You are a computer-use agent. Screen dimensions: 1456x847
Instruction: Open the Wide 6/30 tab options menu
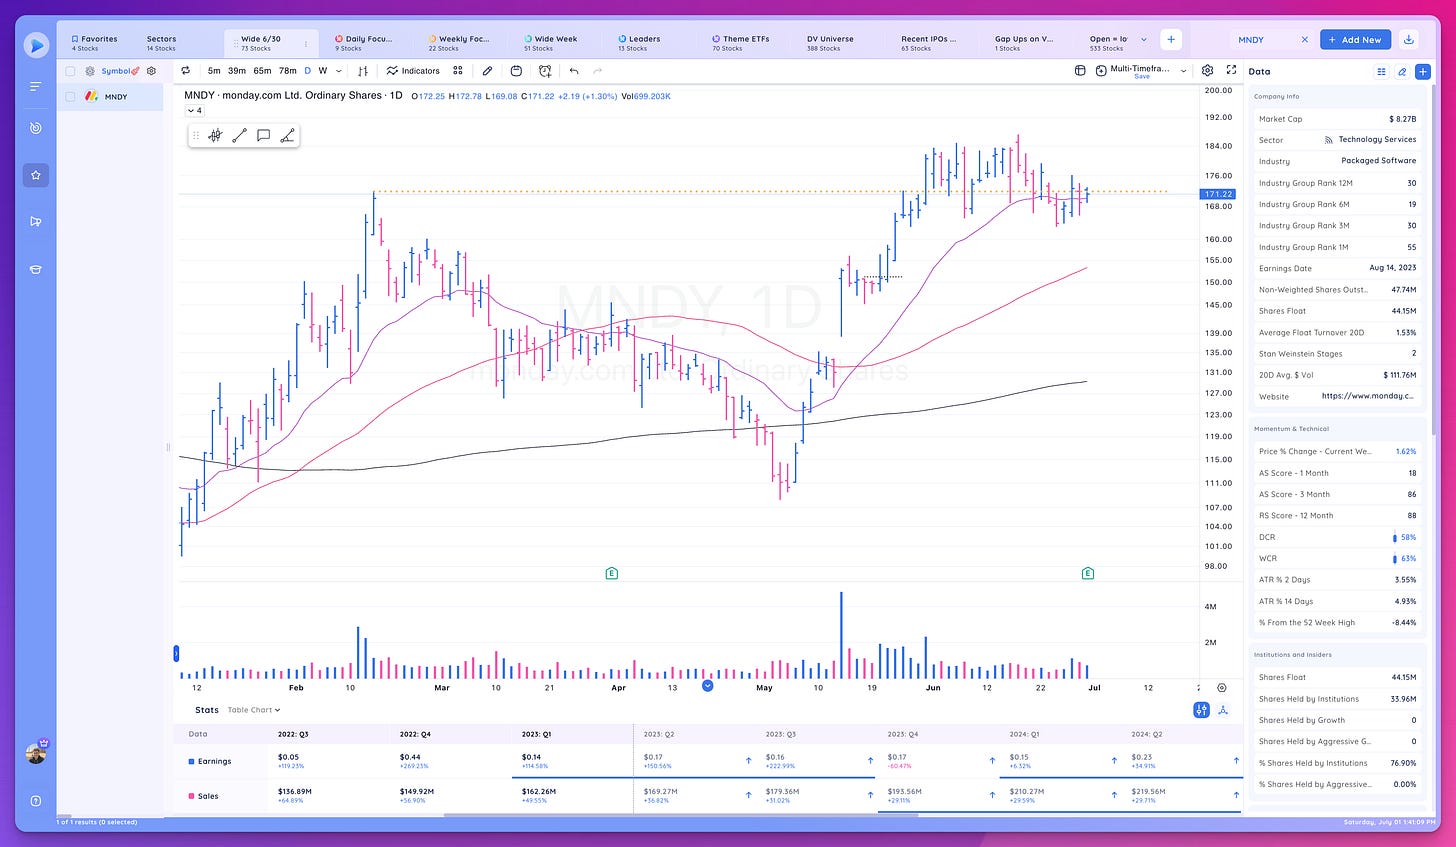point(306,44)
